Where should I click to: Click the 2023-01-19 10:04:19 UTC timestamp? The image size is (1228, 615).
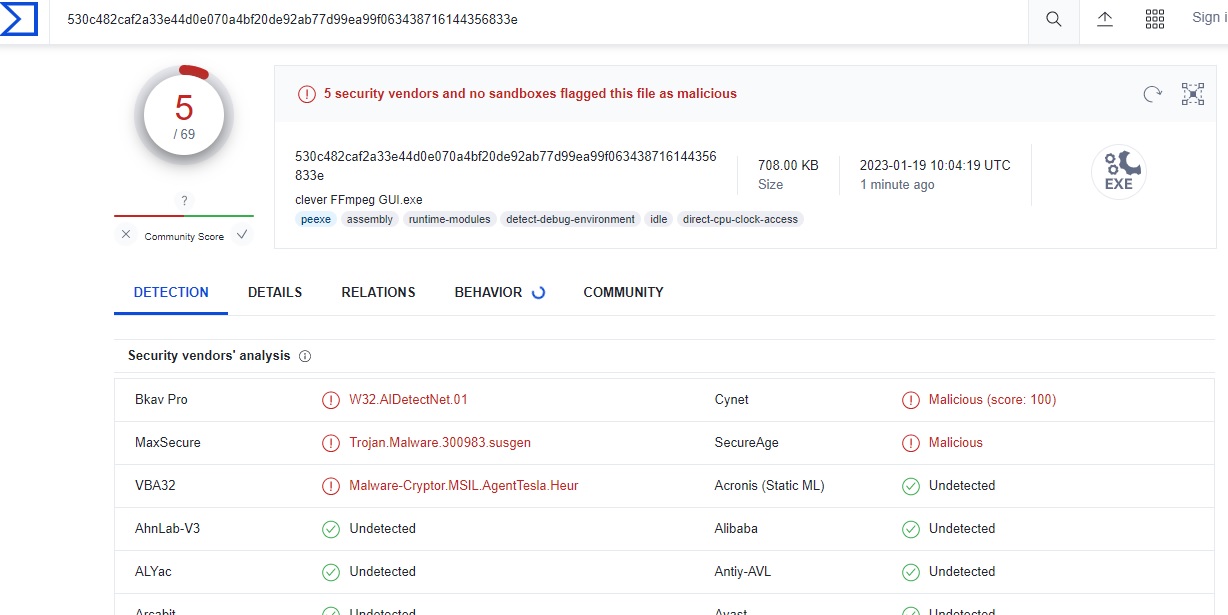[935, 165]
